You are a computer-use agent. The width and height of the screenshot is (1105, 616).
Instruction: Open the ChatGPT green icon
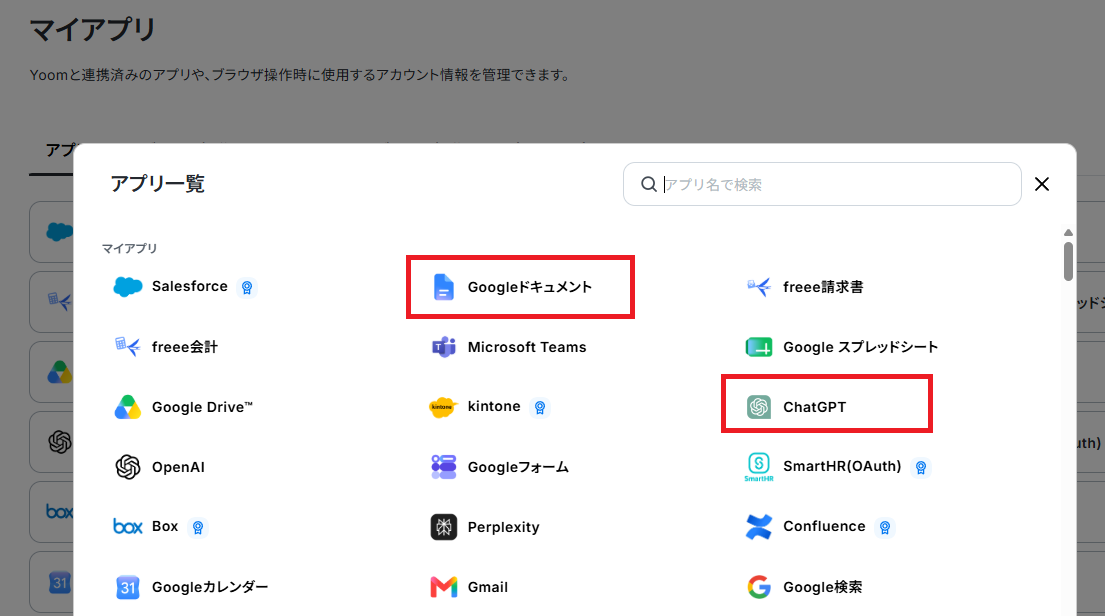coord(759,407)
